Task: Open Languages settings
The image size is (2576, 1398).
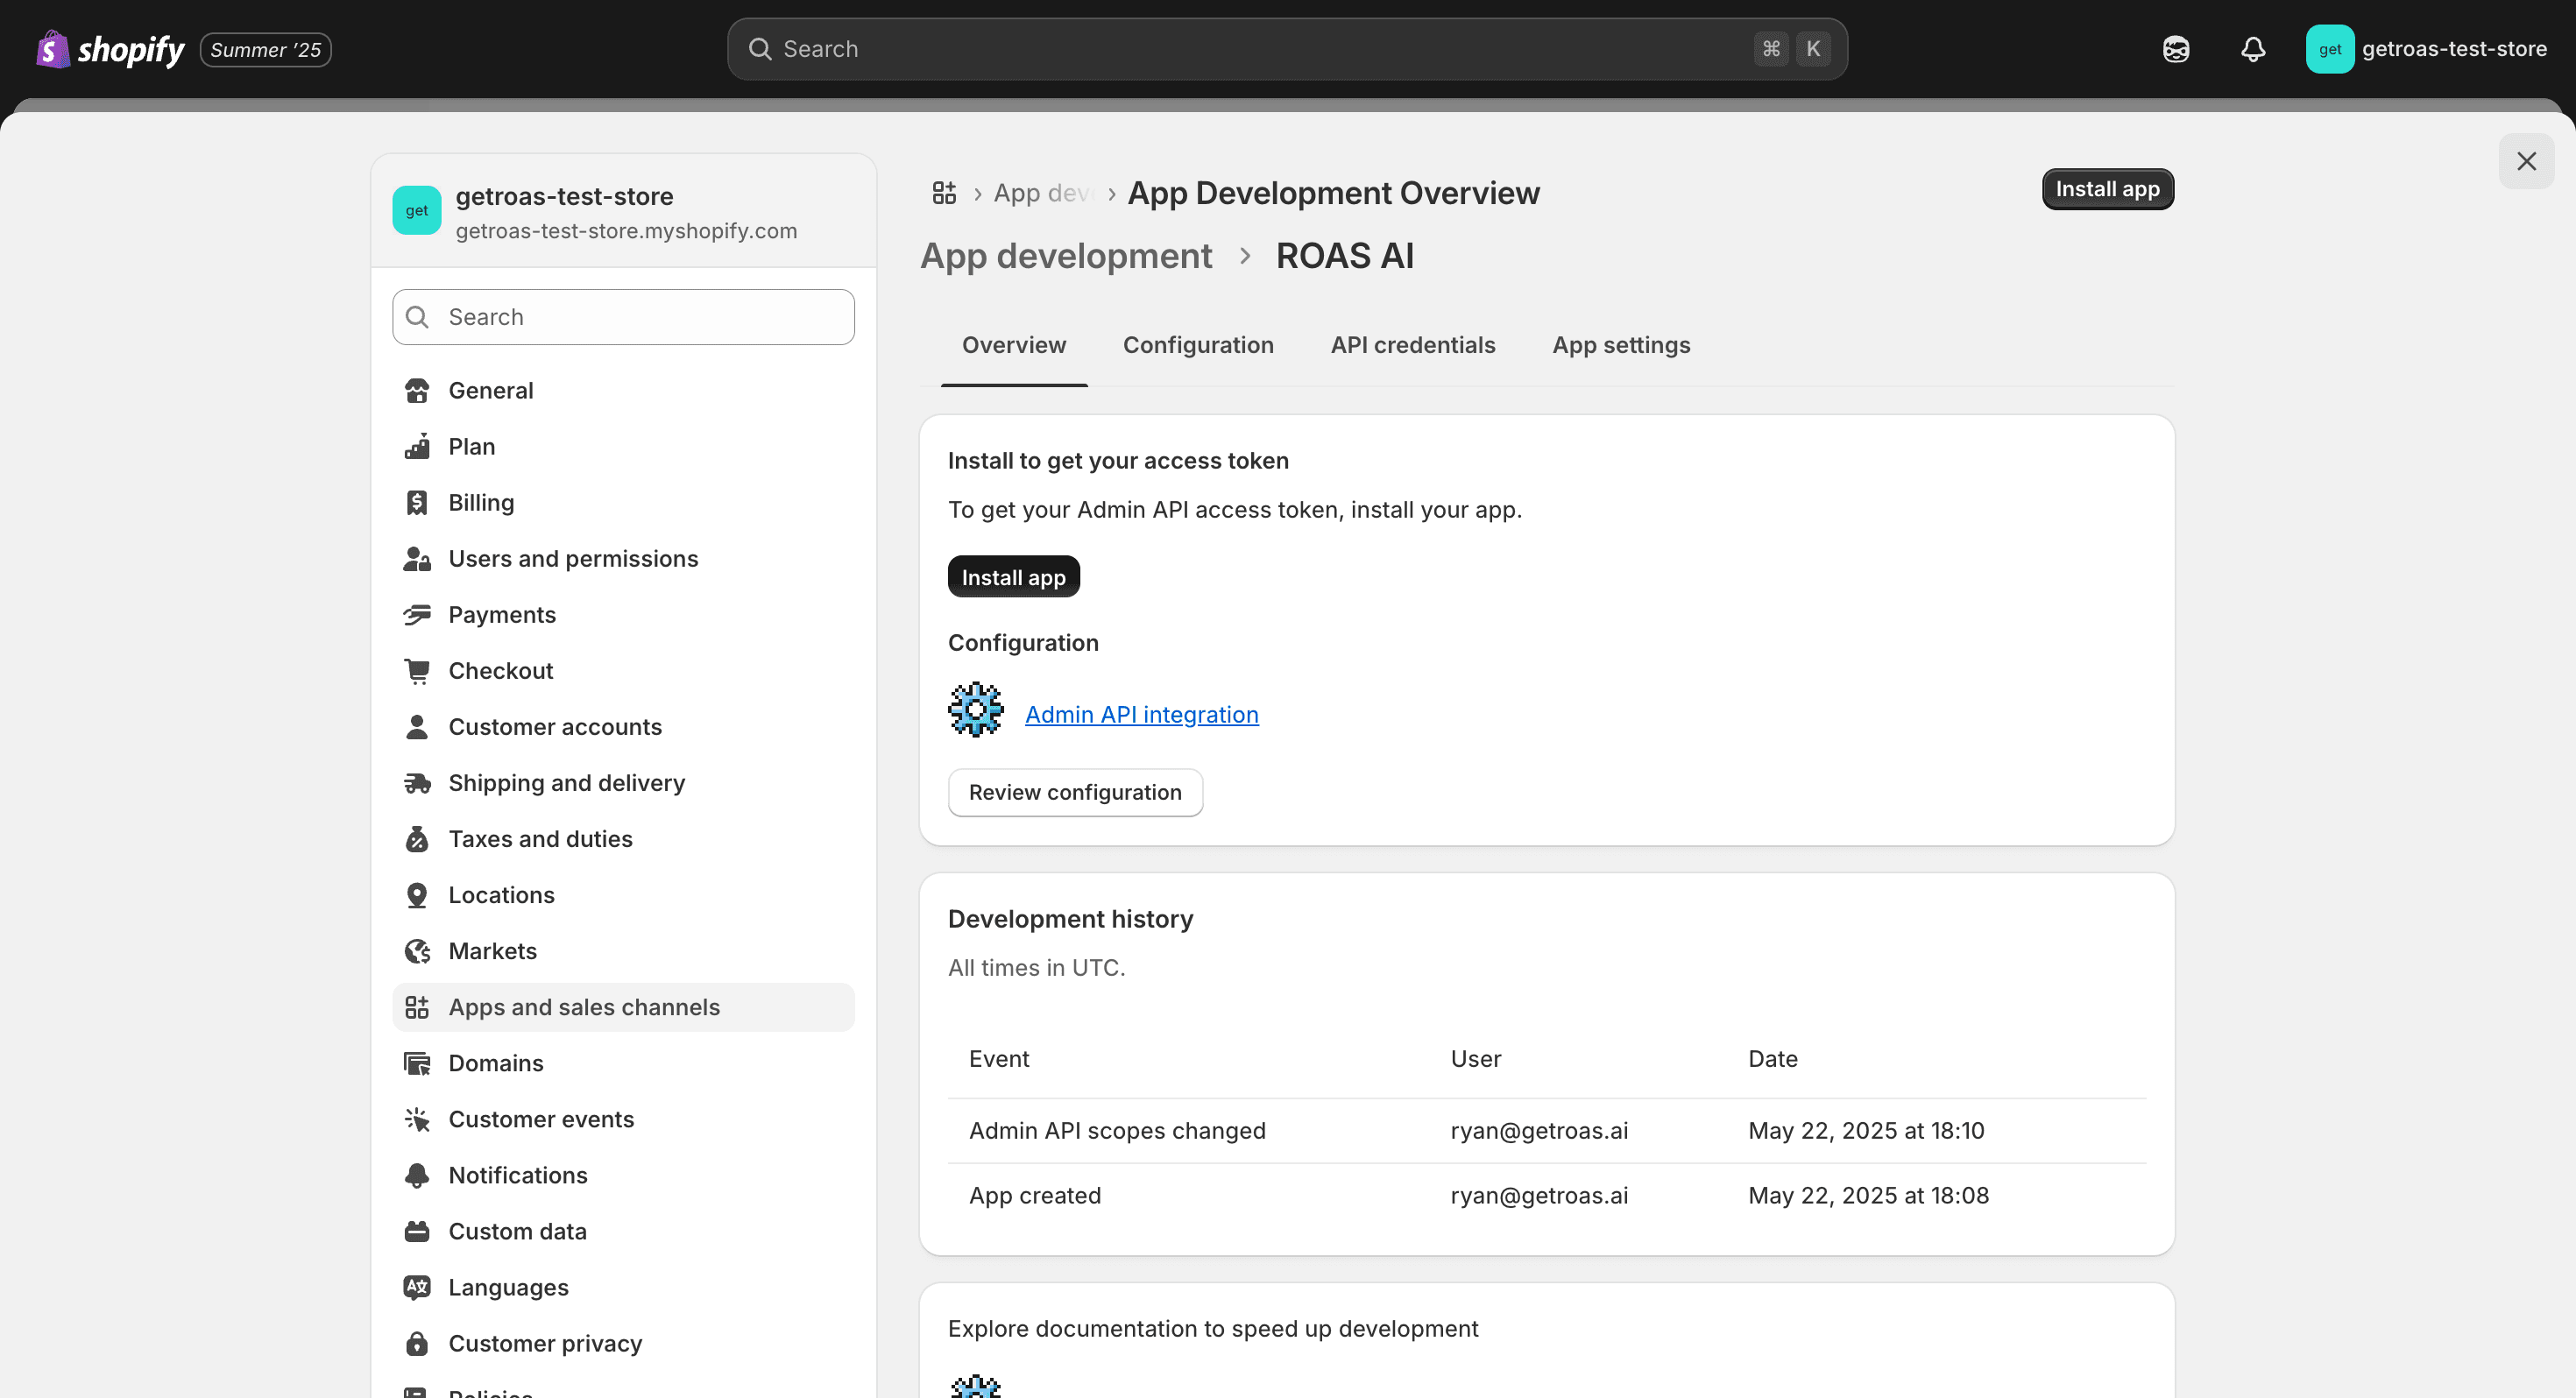Action: pos(623,1286)
